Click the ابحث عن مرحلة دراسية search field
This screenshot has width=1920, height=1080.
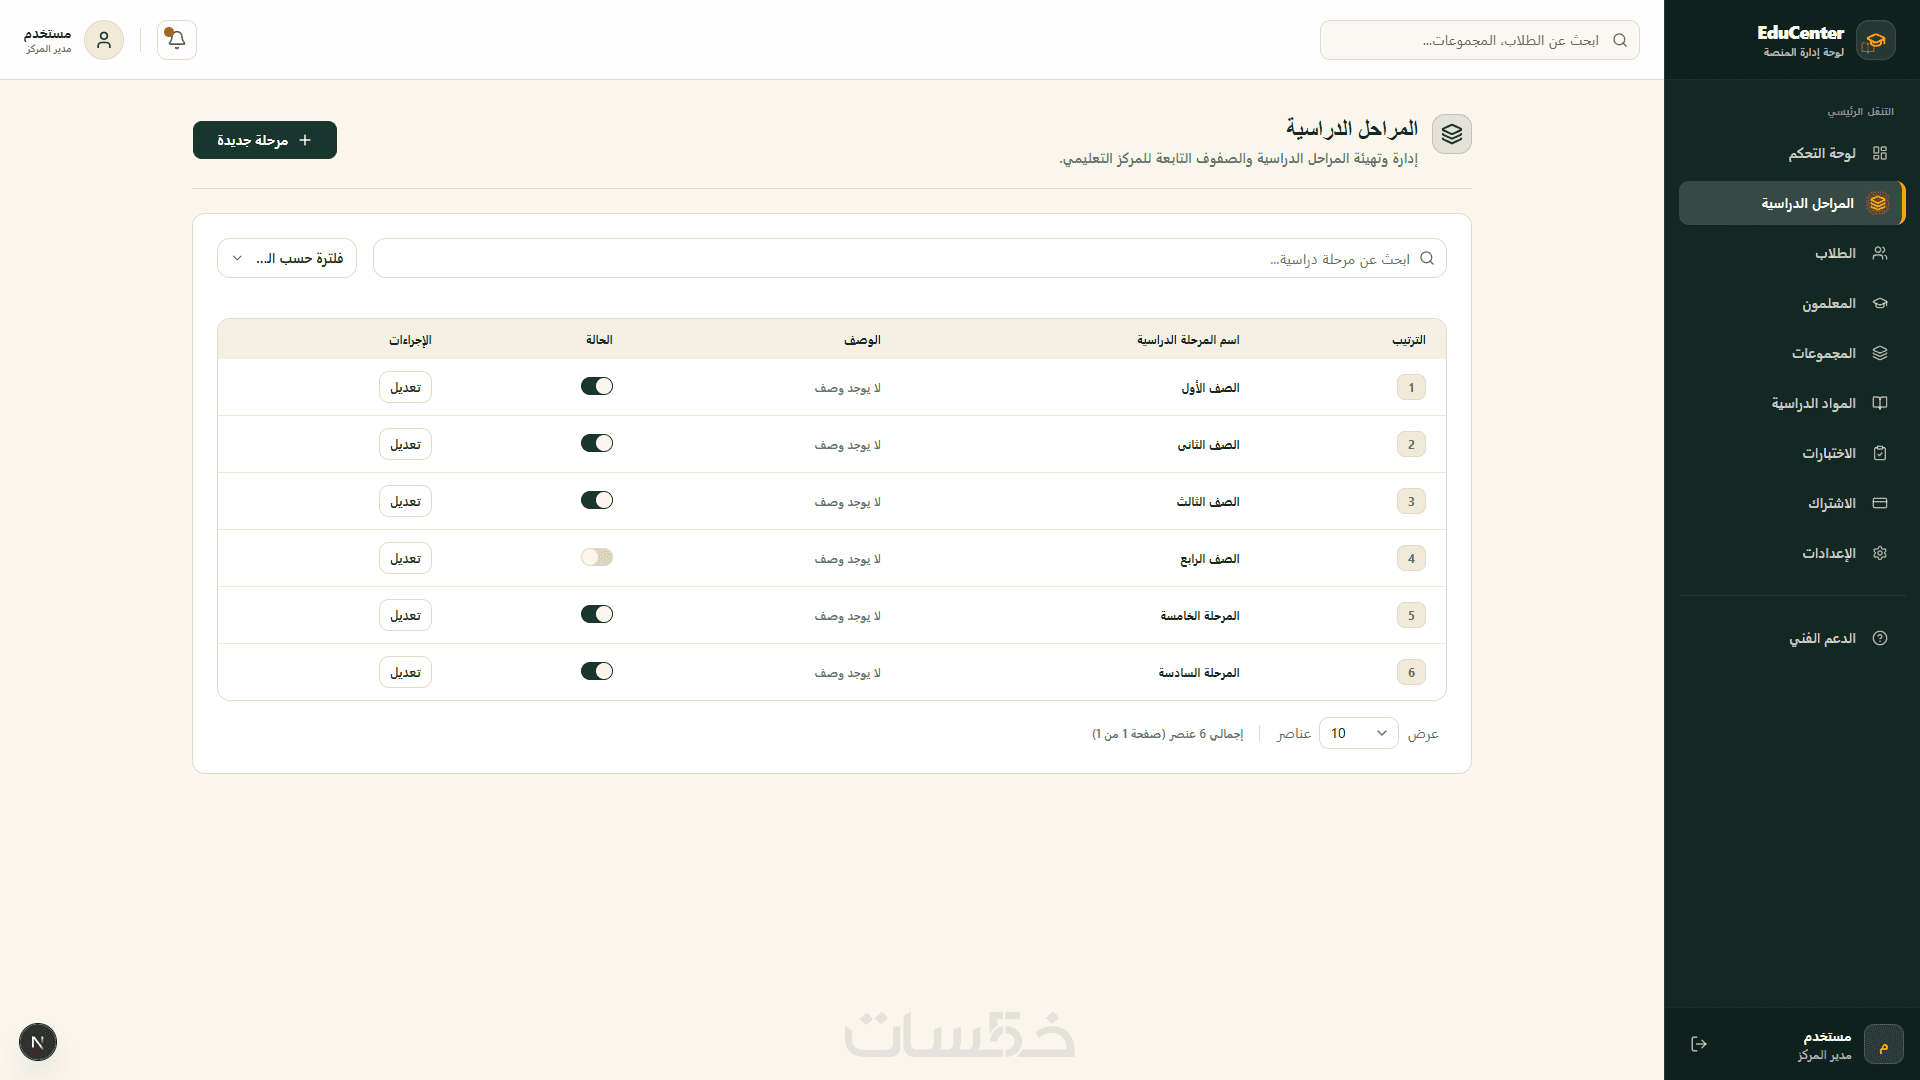tap(910, 258)
